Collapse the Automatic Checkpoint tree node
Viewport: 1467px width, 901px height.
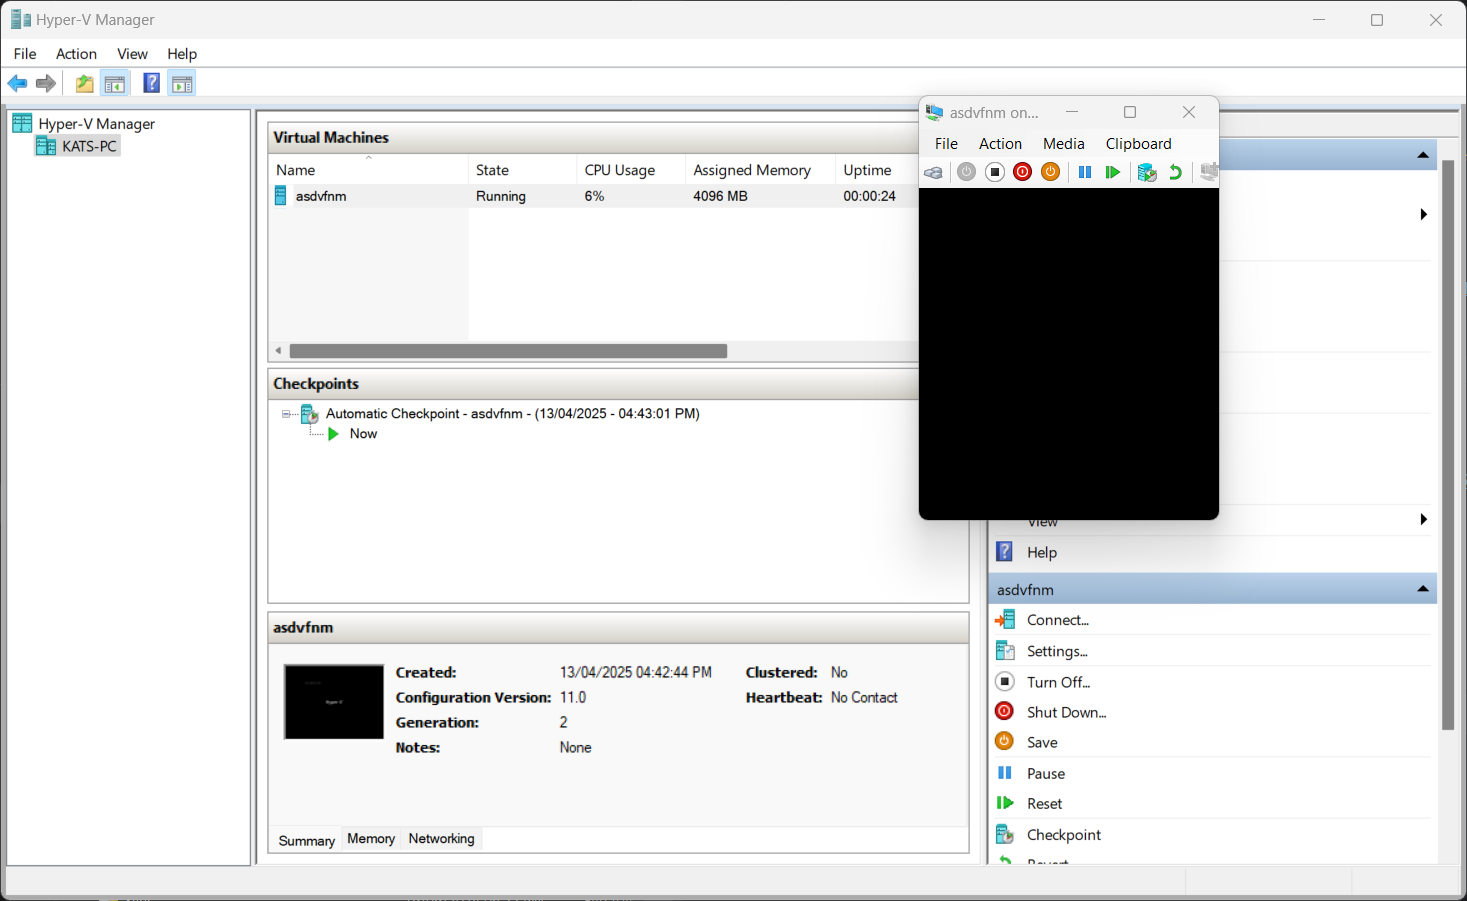pos(287,414)
